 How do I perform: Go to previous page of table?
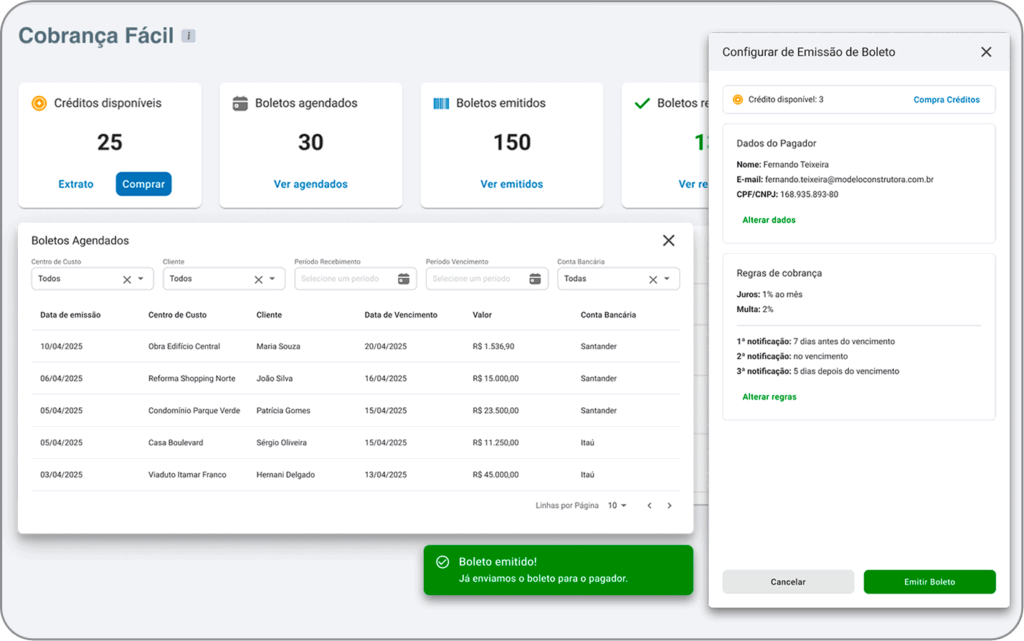(649, 506)
